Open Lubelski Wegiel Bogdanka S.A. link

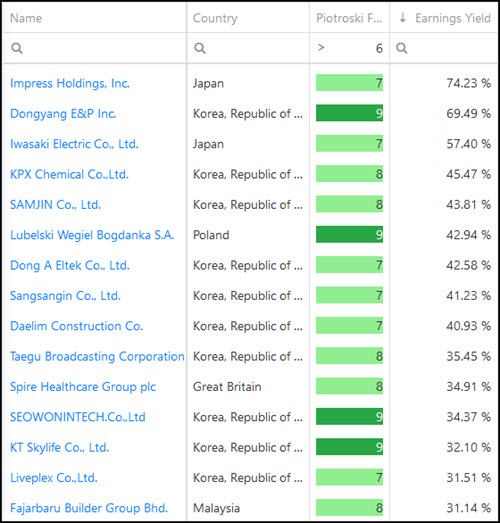tap(92, 235)
